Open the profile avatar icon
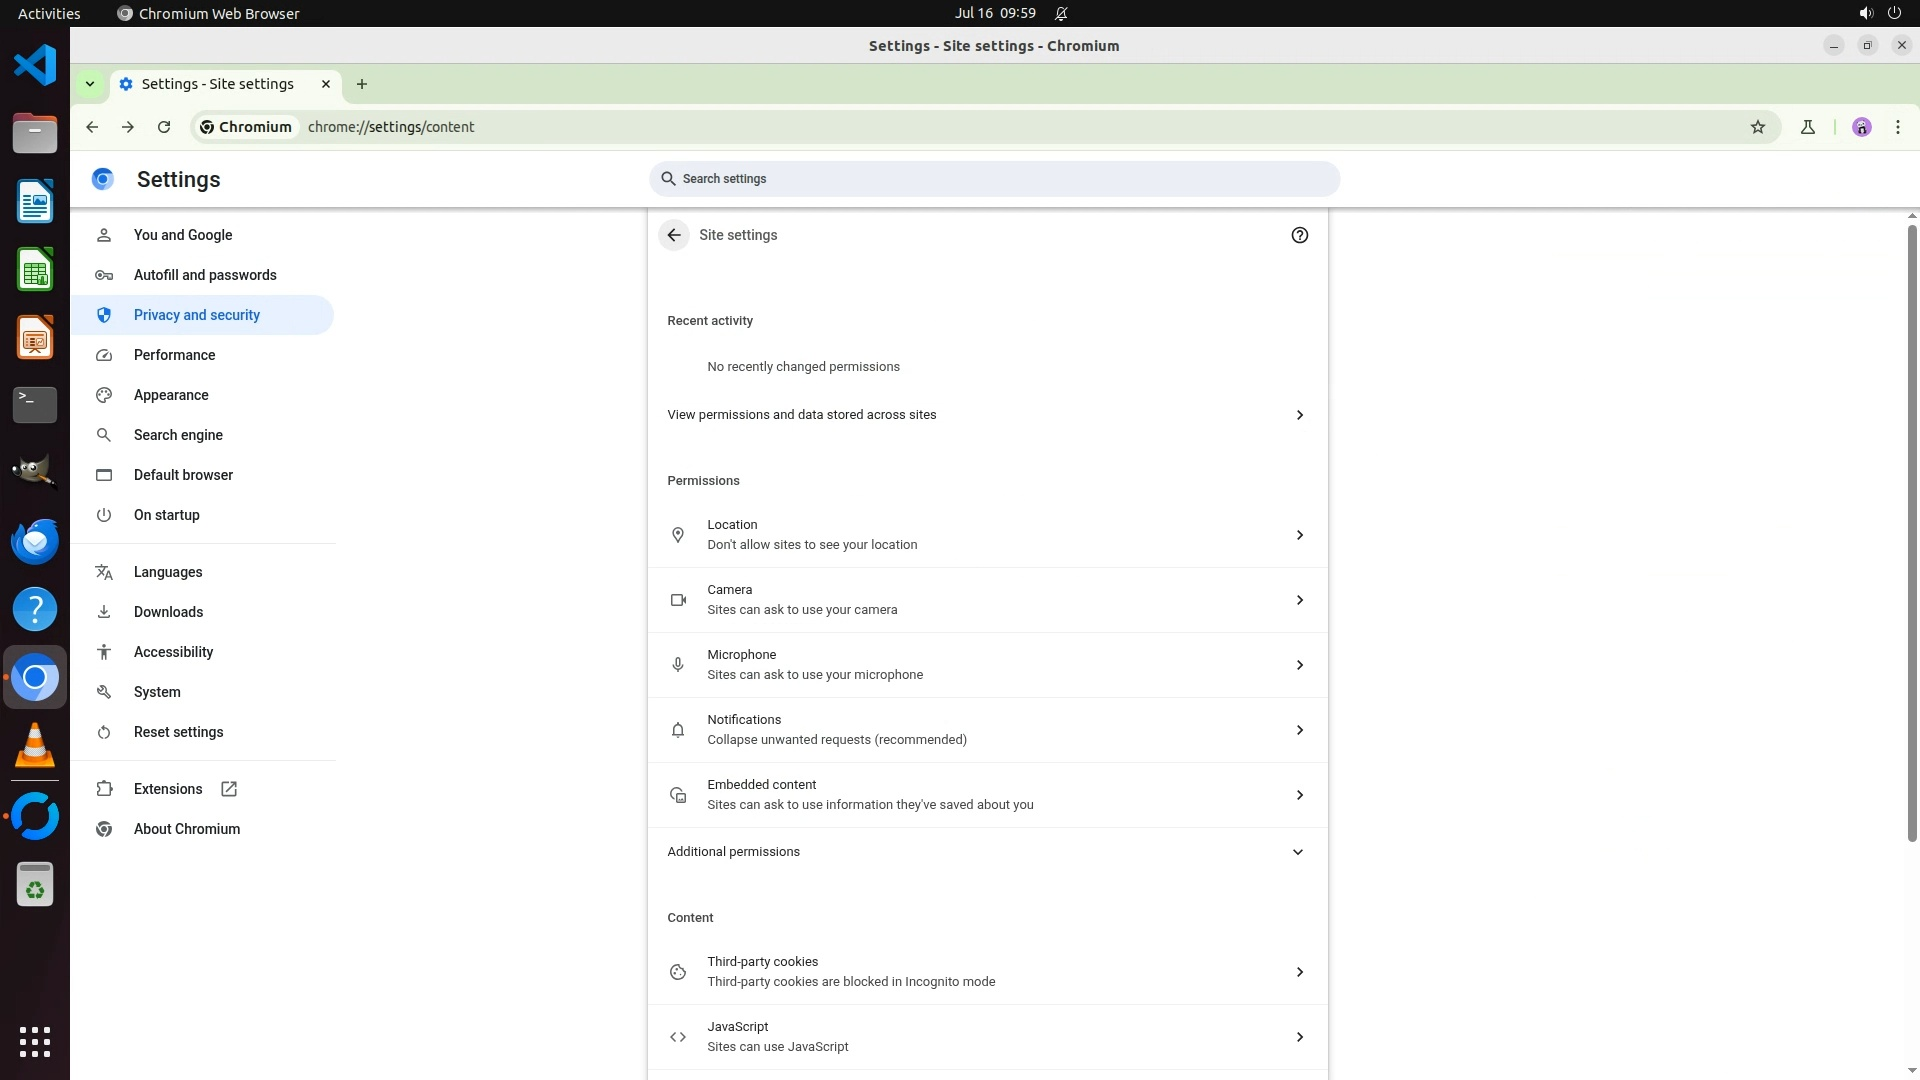Image resolution: width=1920 pixels, height=1080 pixels. (1861, 127)
